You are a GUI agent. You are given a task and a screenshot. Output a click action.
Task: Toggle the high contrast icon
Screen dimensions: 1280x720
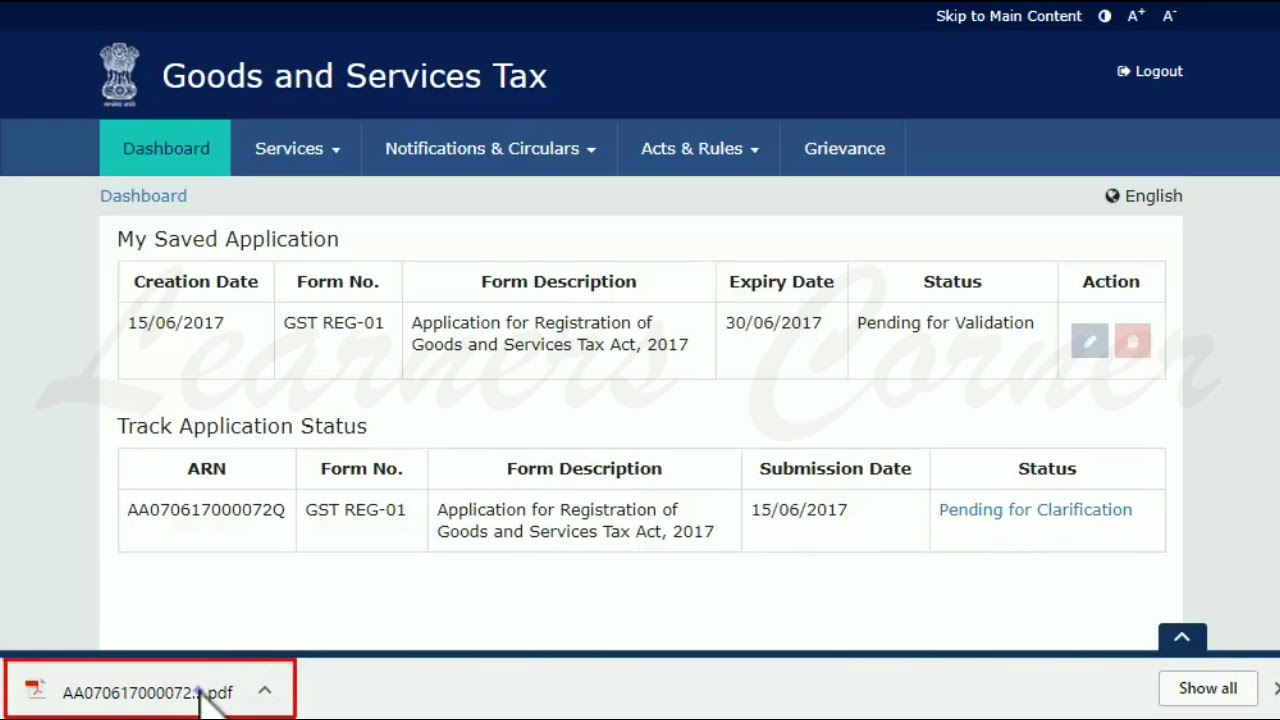coord(1104,16)
